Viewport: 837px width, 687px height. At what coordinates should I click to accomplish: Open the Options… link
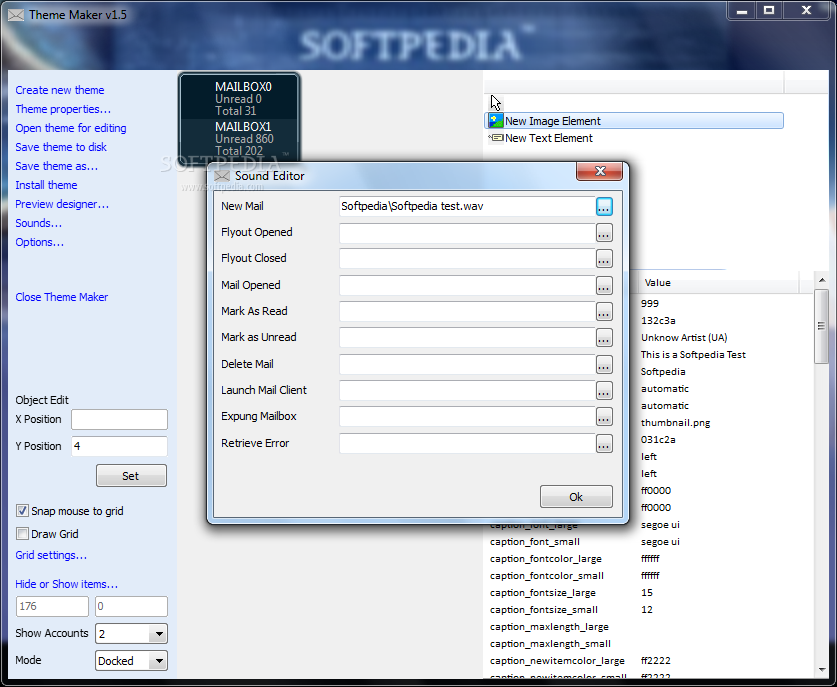40,242
